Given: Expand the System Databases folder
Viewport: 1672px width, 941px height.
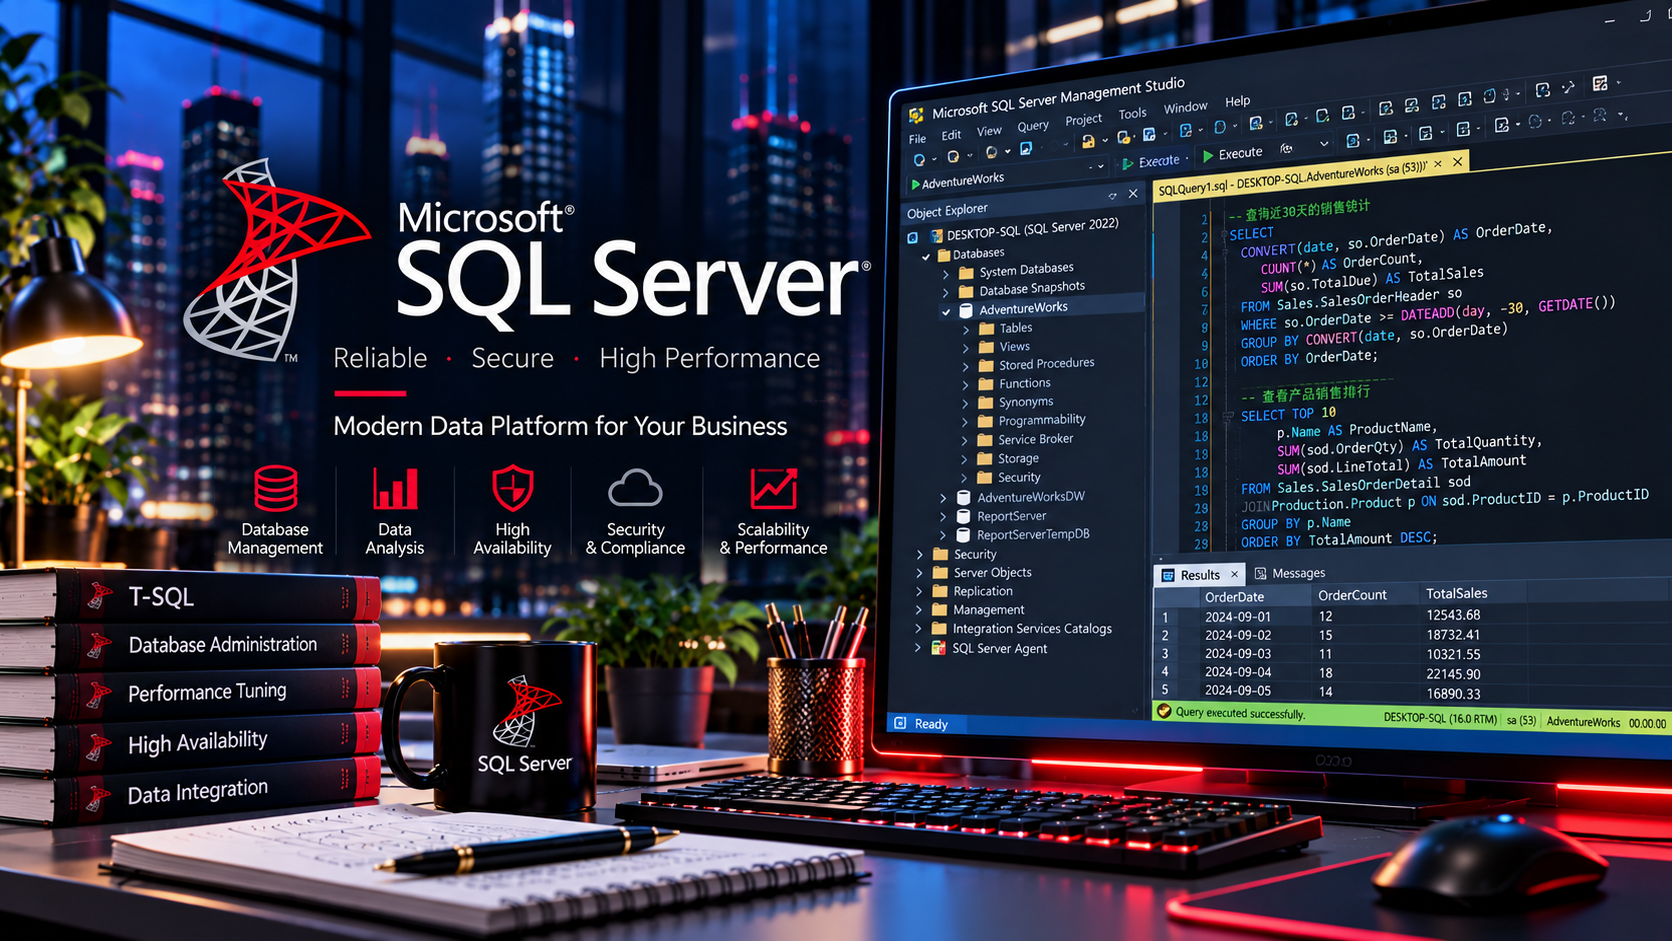Looking at the screenshot, I should [x=946, y=274].
